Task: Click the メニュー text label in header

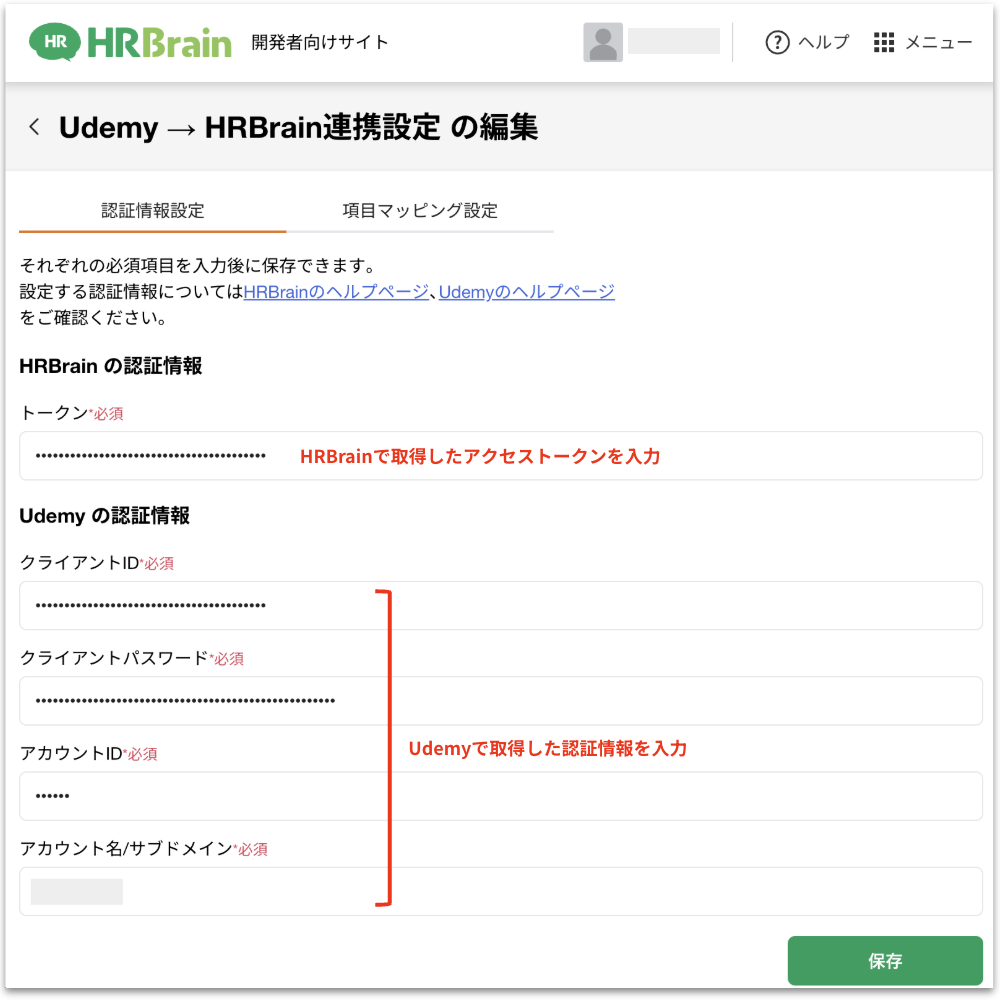Action: coord(938,42)
